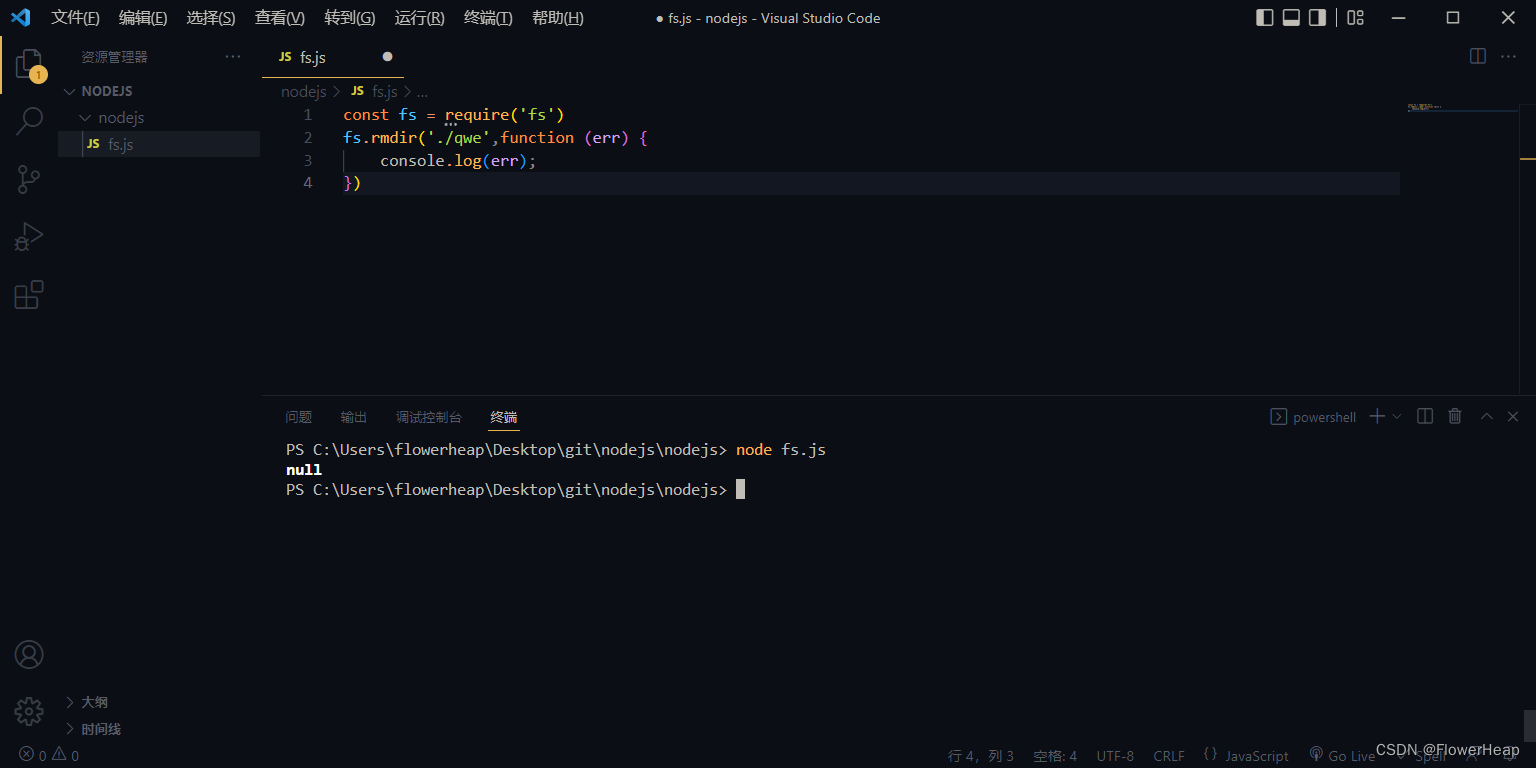Open editor More Actions ellipsis
This screenshot has height=768, width=1536.
click(x=1509, y=57)
